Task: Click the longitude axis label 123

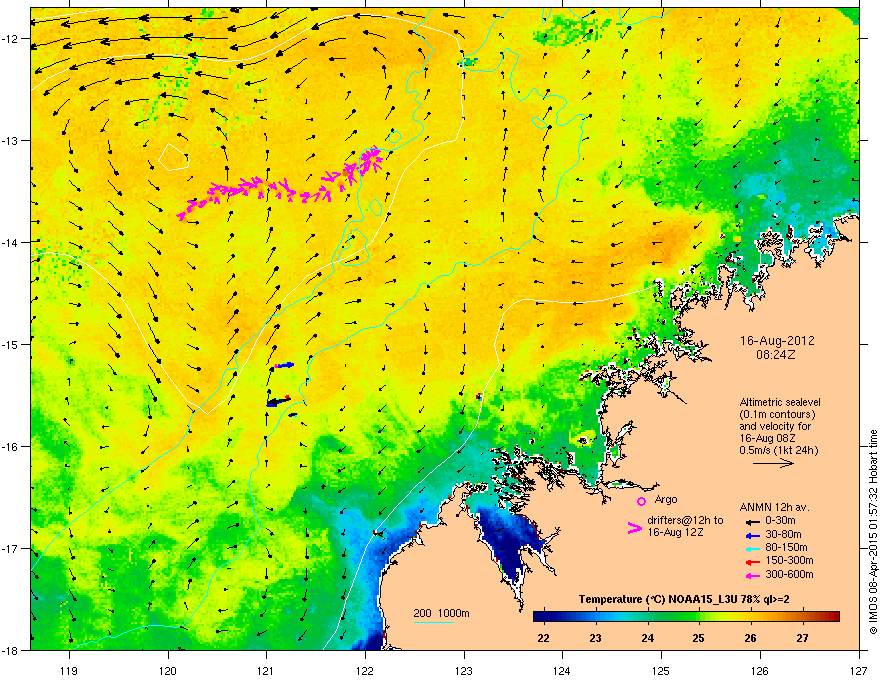Action: click(464, 670)
